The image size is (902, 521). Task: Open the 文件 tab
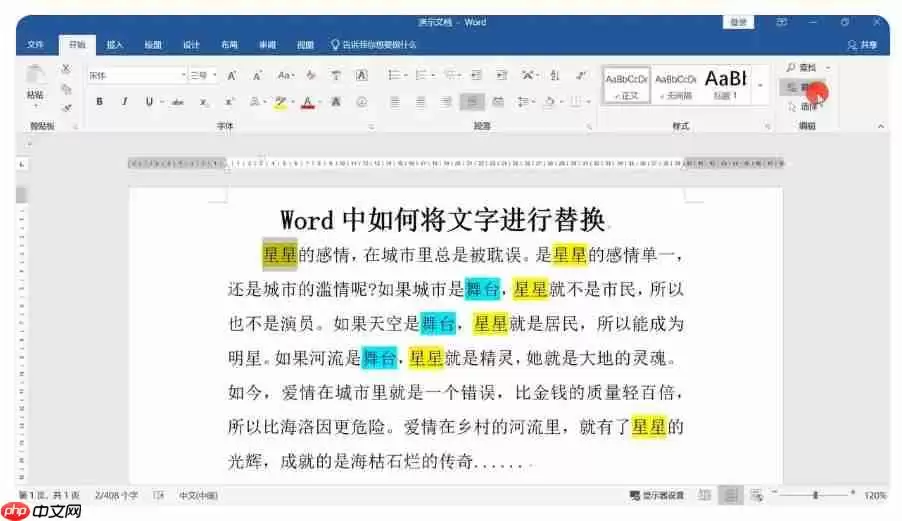(35, 44)
